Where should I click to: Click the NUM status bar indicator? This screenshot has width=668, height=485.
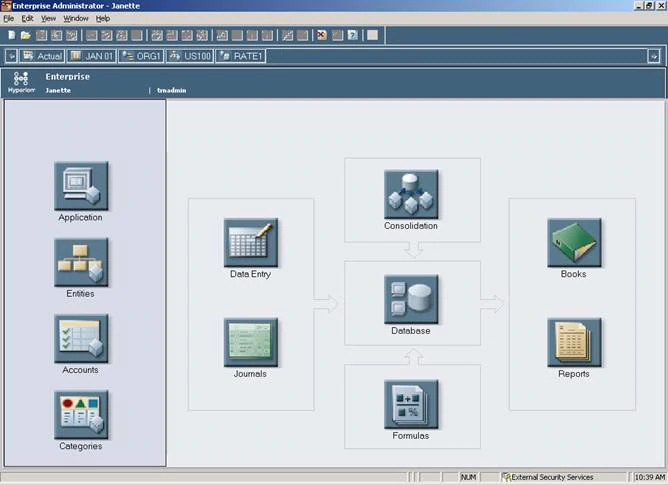(469, 477)
